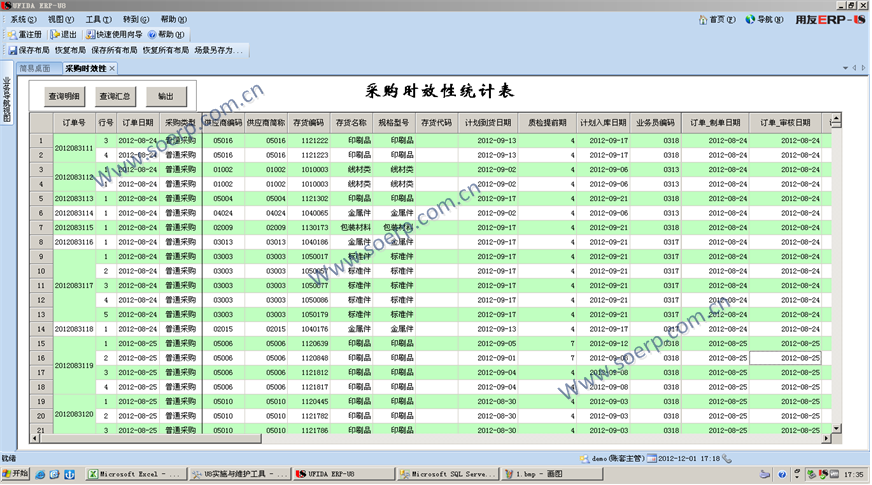The width and height of the screenshot is (872, 485).
Task: Click the demo user icon in status bar
Action: point(584,459)
